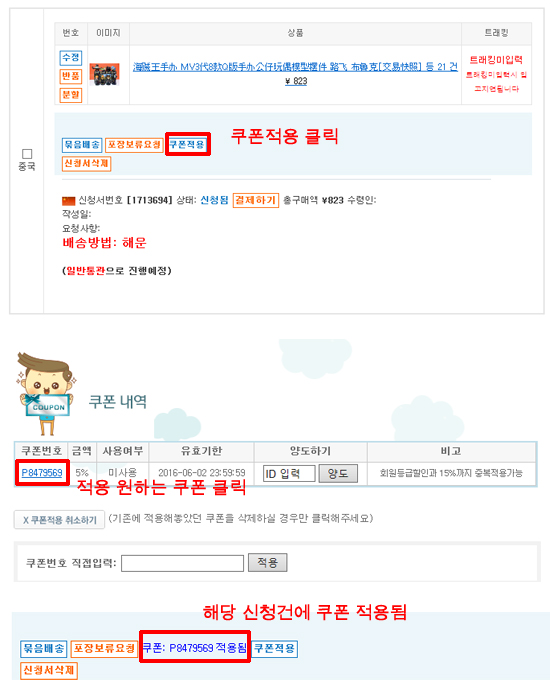Click the 수정 edit button

coord(71,58)
